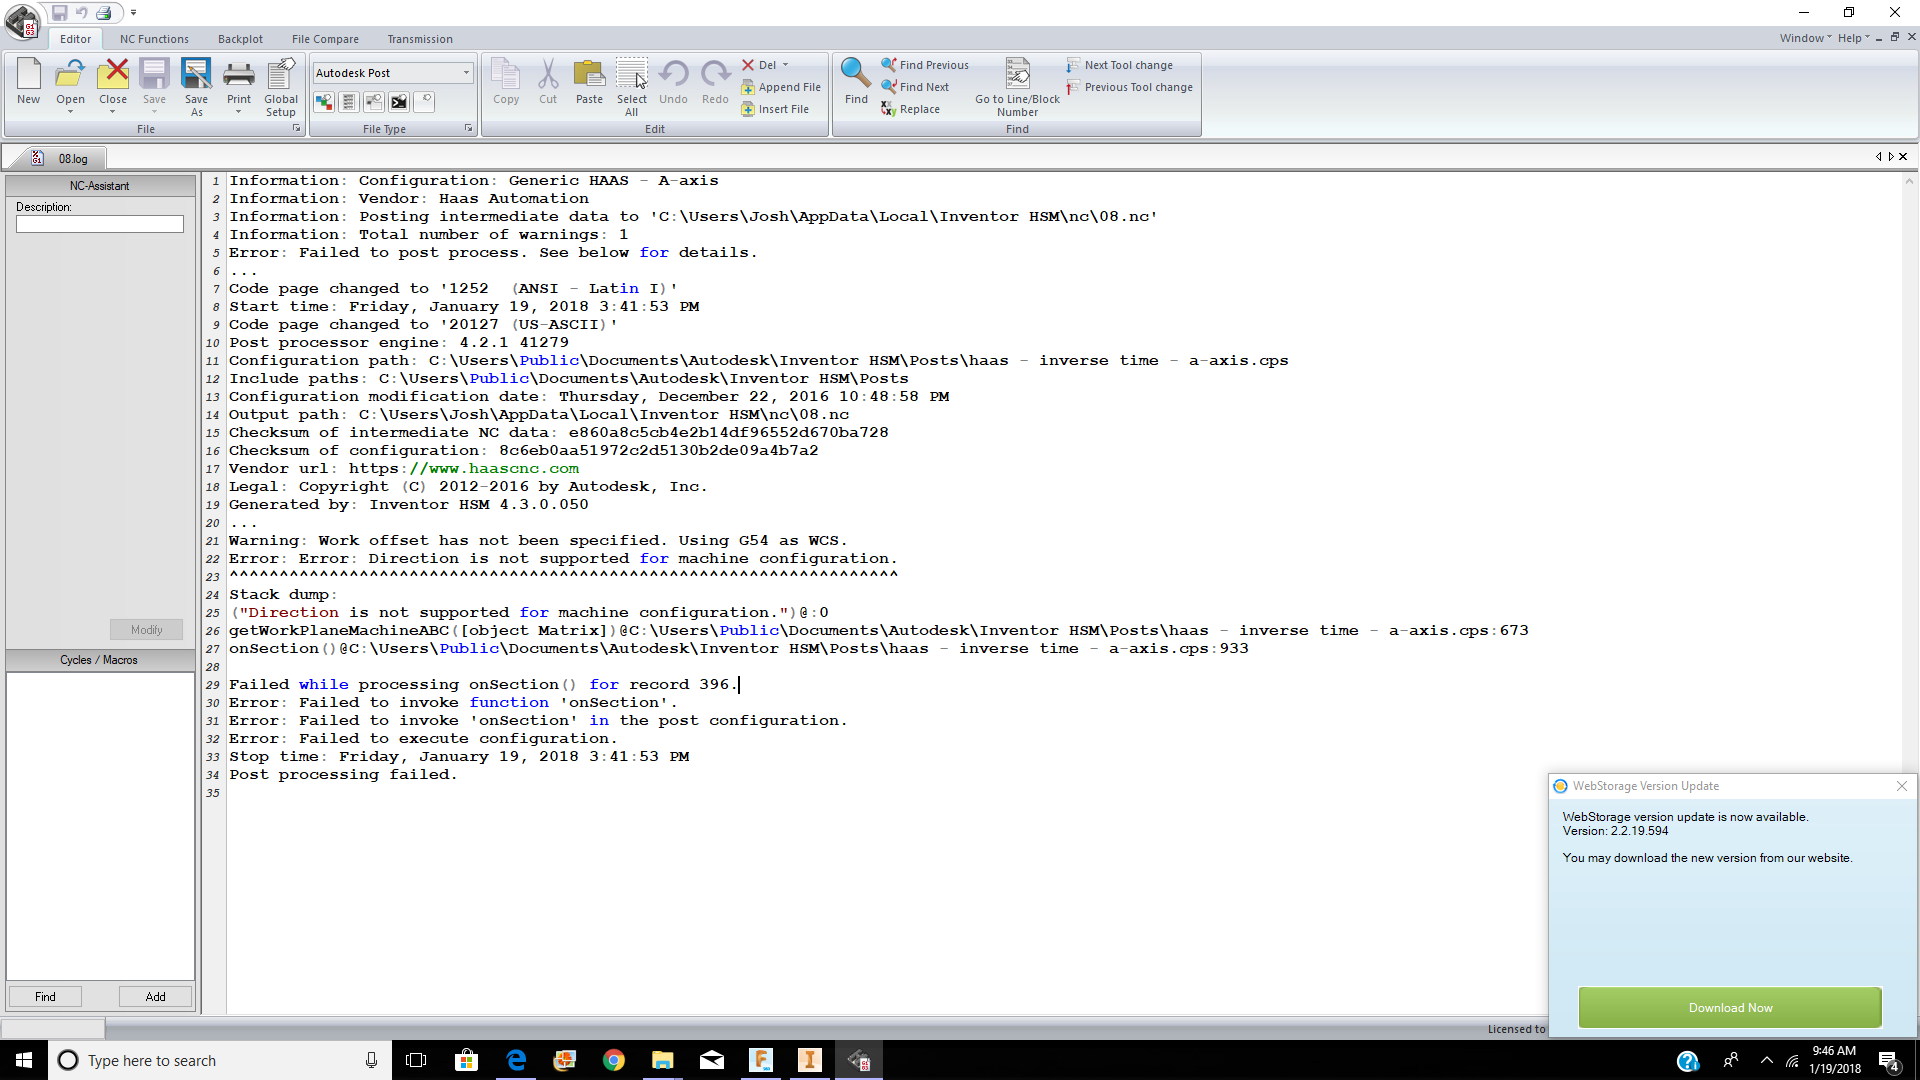Switch to the NC Functions ribbon tab
This screenshot has height=1080, width=1920.
pyautogui.click(x=154, y=39)
